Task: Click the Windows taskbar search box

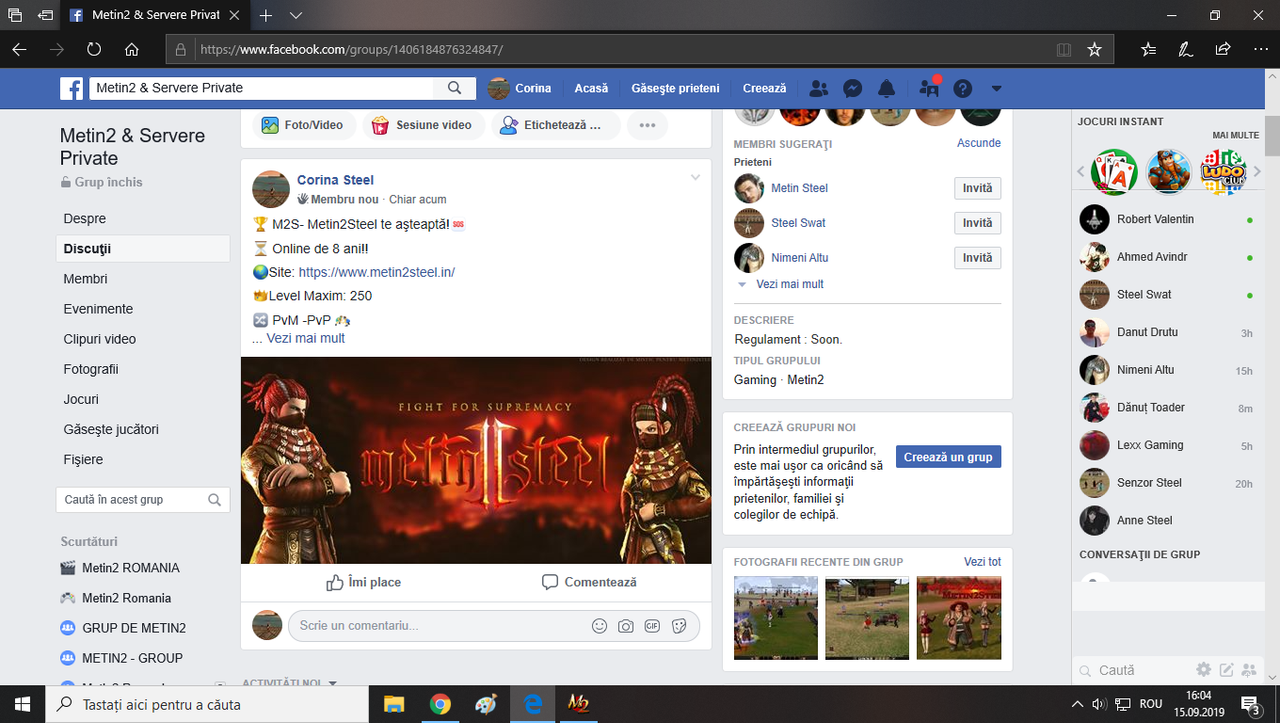Action: tap(207, 704)
